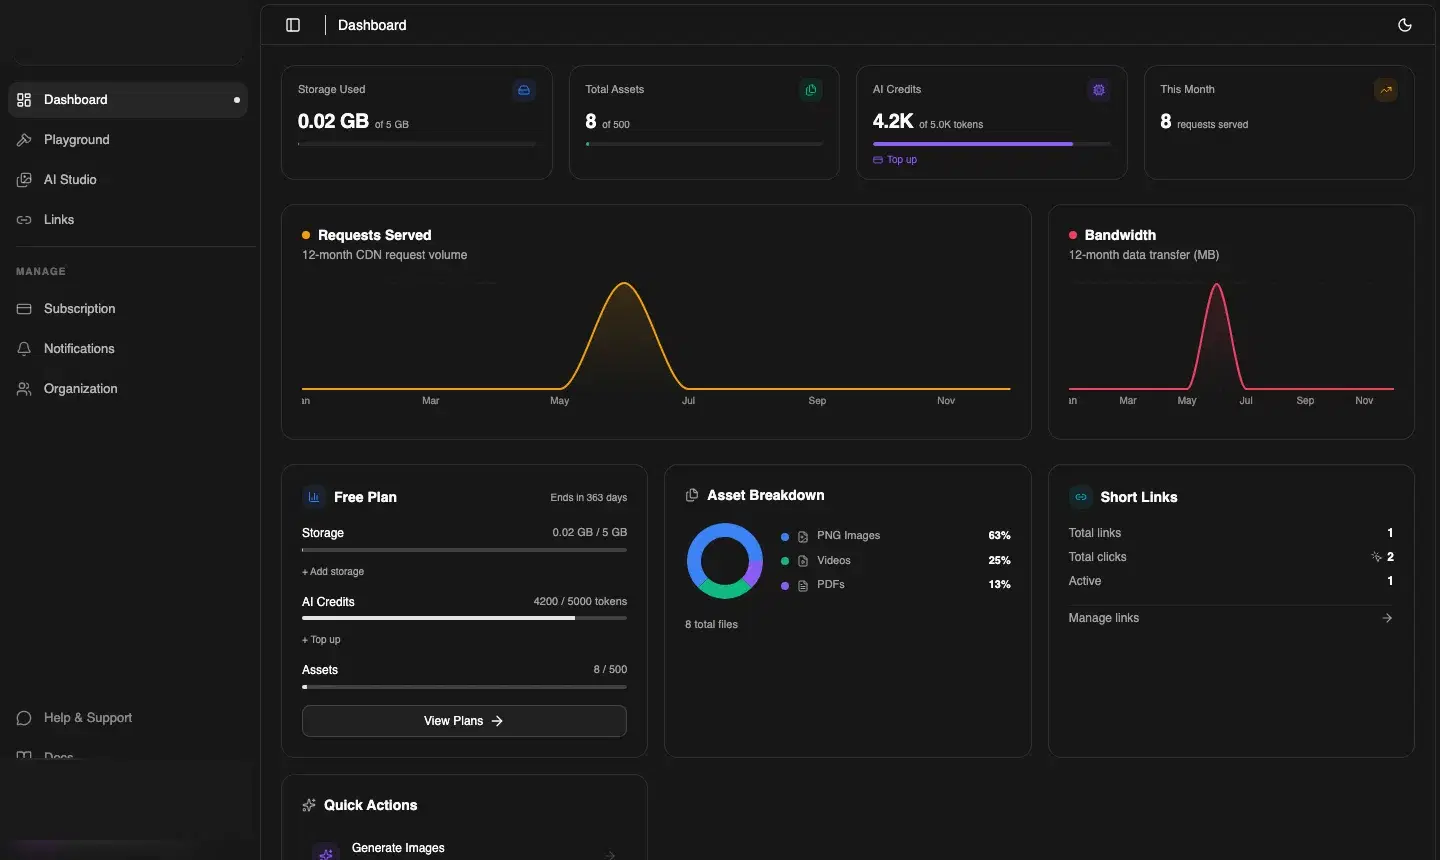Open Dashboard in the sidebar
The image size is (1440, 860).
pyautogui.click(x=128, y=100)
